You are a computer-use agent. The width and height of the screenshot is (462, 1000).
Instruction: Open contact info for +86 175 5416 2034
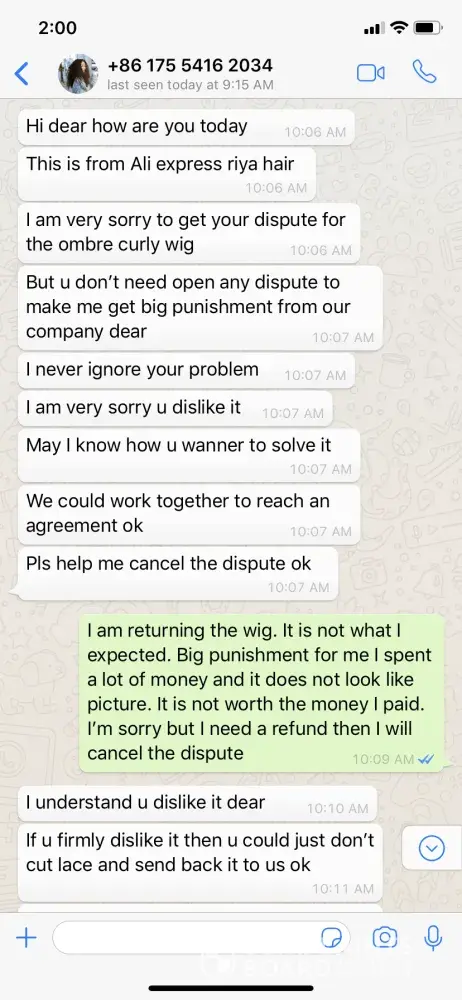[190, 65]
